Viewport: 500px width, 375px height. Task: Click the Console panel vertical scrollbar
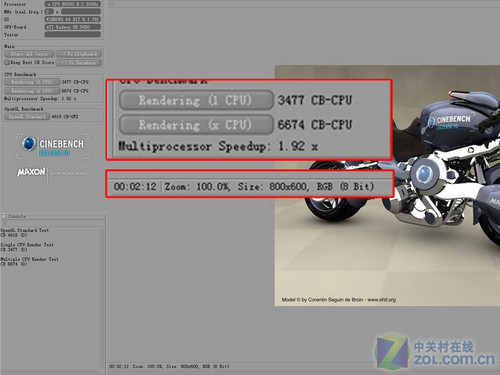point(102,298)
